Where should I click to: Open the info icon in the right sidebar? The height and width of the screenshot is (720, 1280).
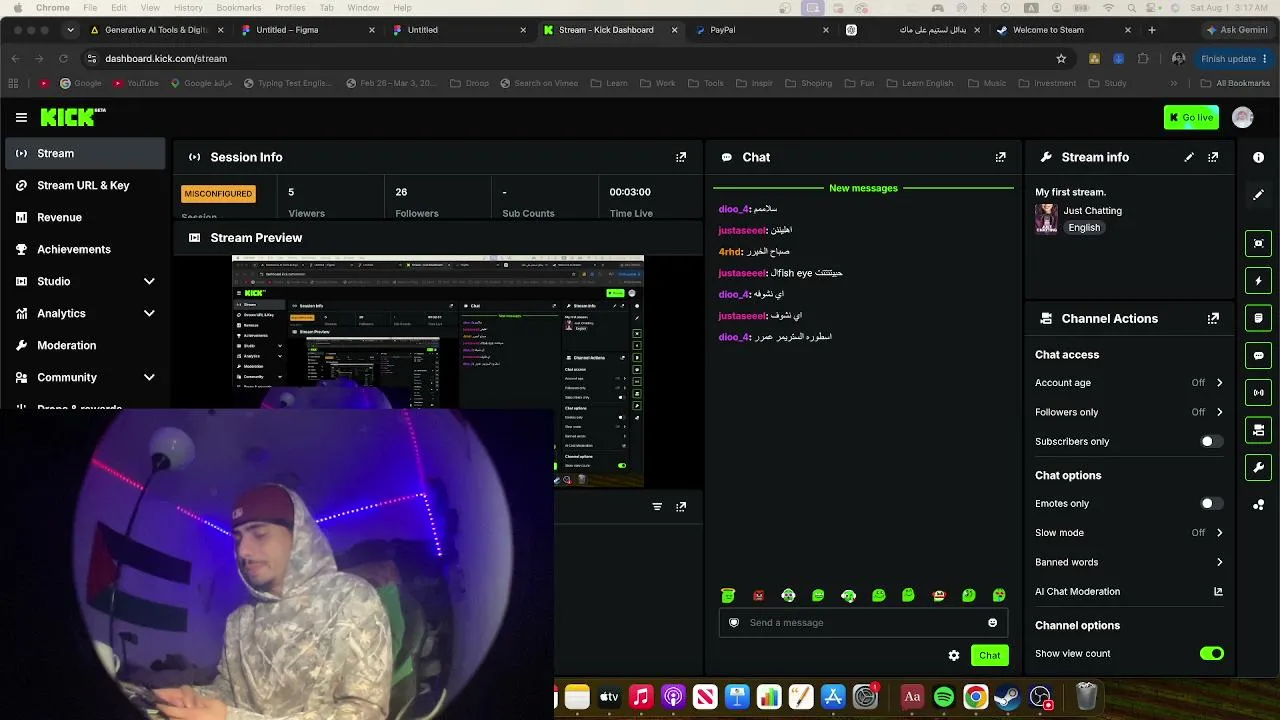(1258, 157)
